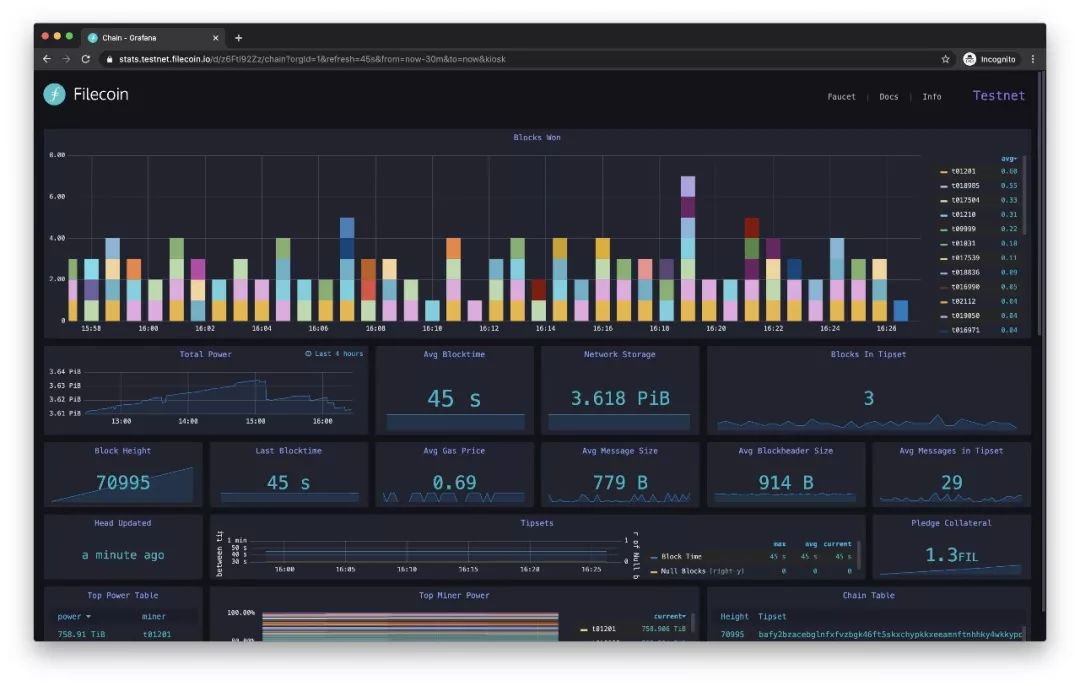Open the Pledge Collateral panel title

pos(951,523)
